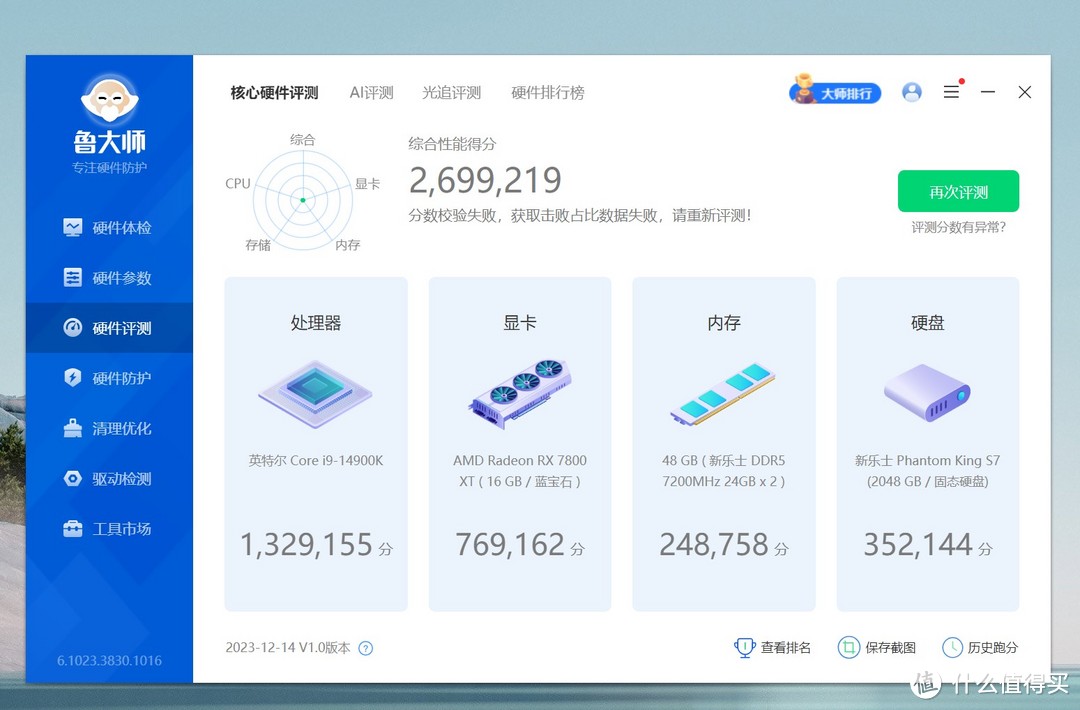The width and height of the screenshot is (1080, 710).
Task: Open the 评测分数有异常? link
Action: tap(958, 227)
